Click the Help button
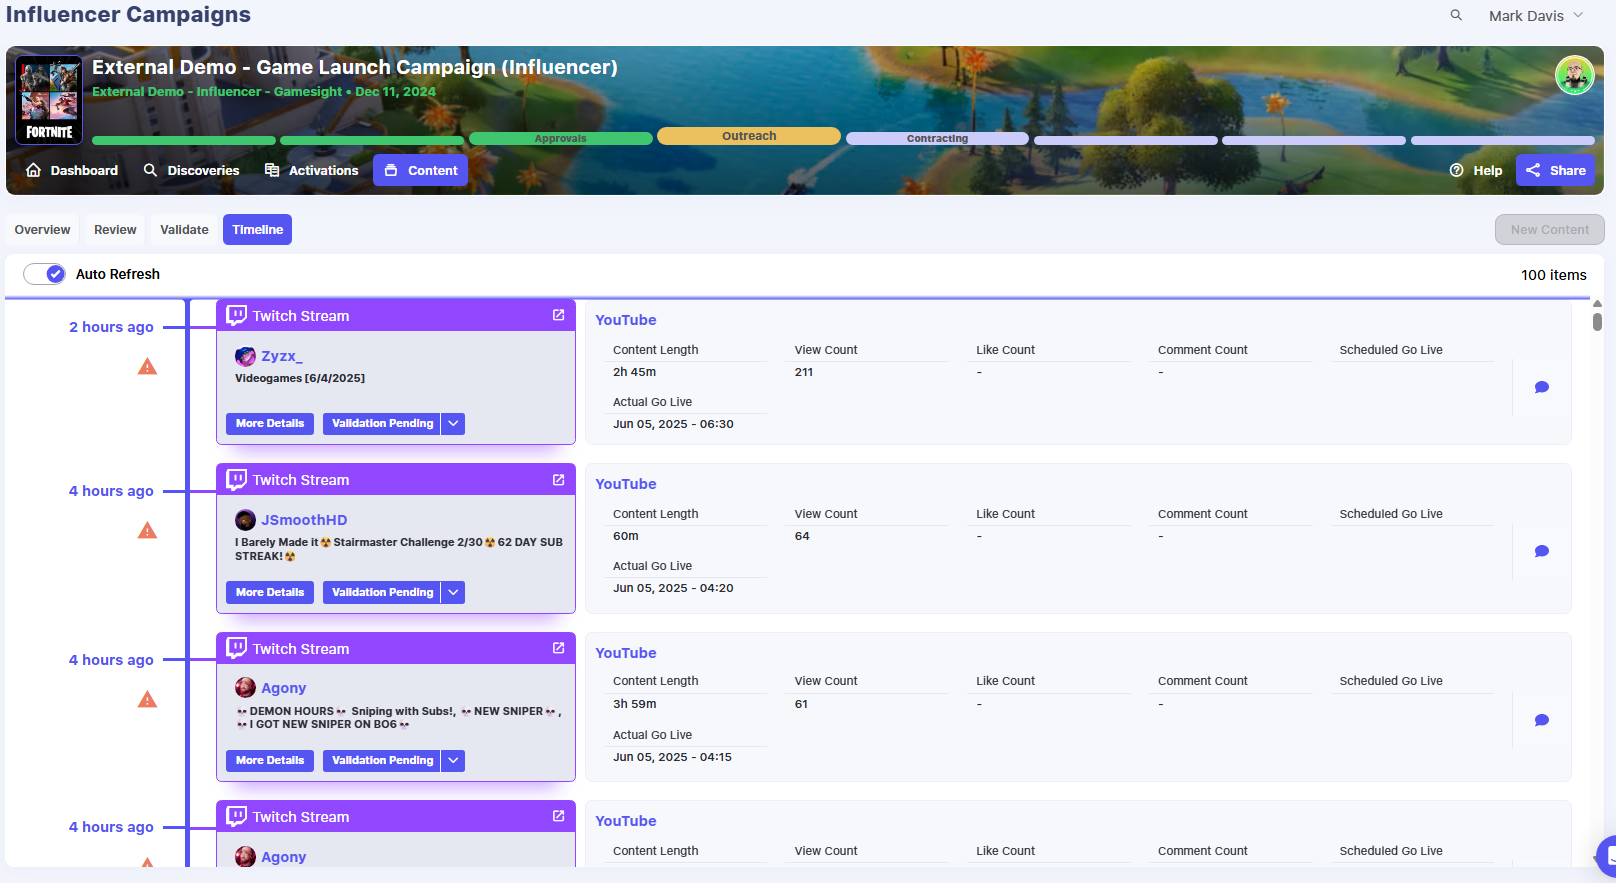Screen dimensions: 1616x883 pos(1476,170)
